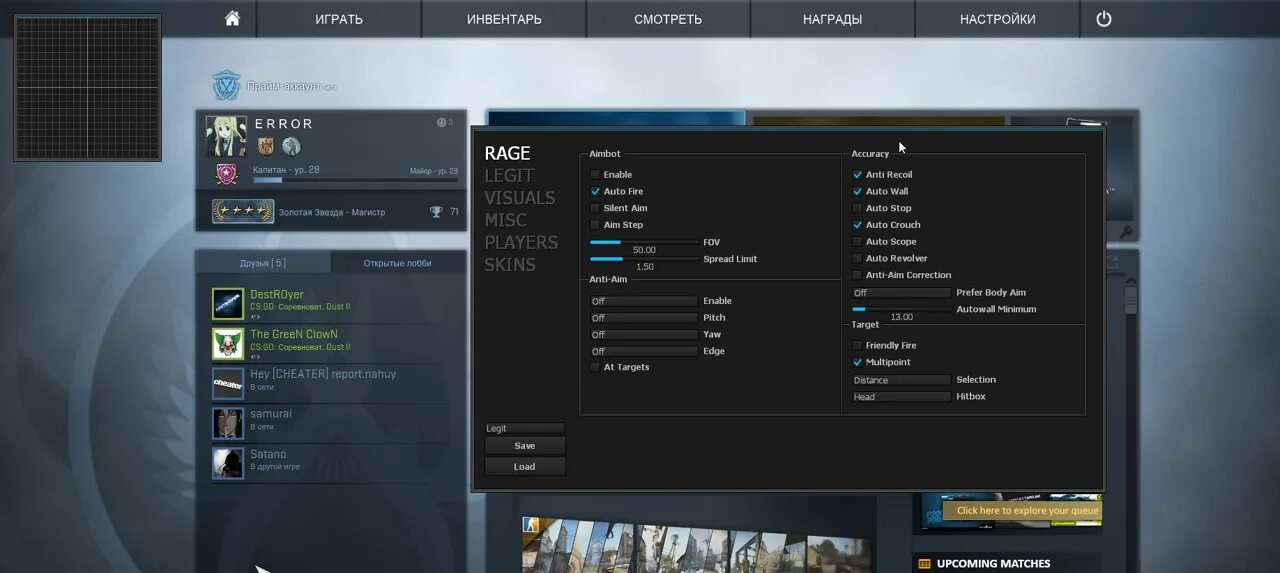The image size is (1280, 573).
Task: Tick the Auto Revolver checkbox
Action: point(857,258)
